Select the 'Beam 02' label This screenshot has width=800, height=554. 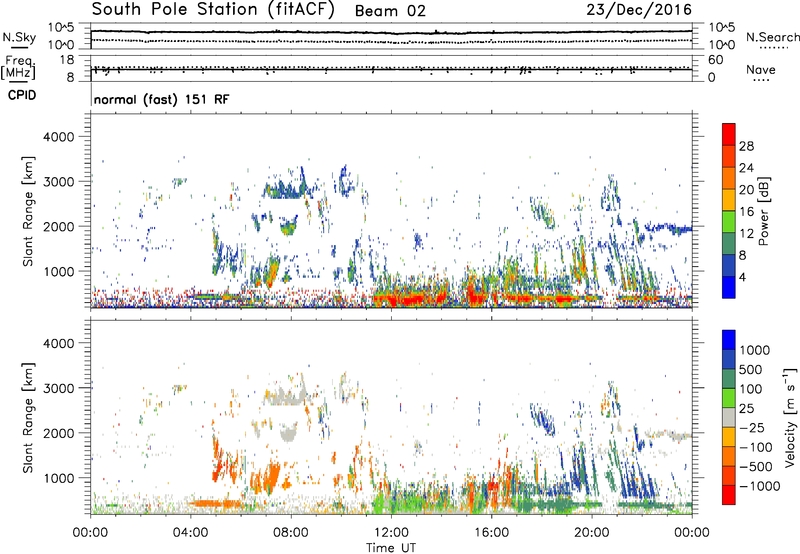[390, 11]
